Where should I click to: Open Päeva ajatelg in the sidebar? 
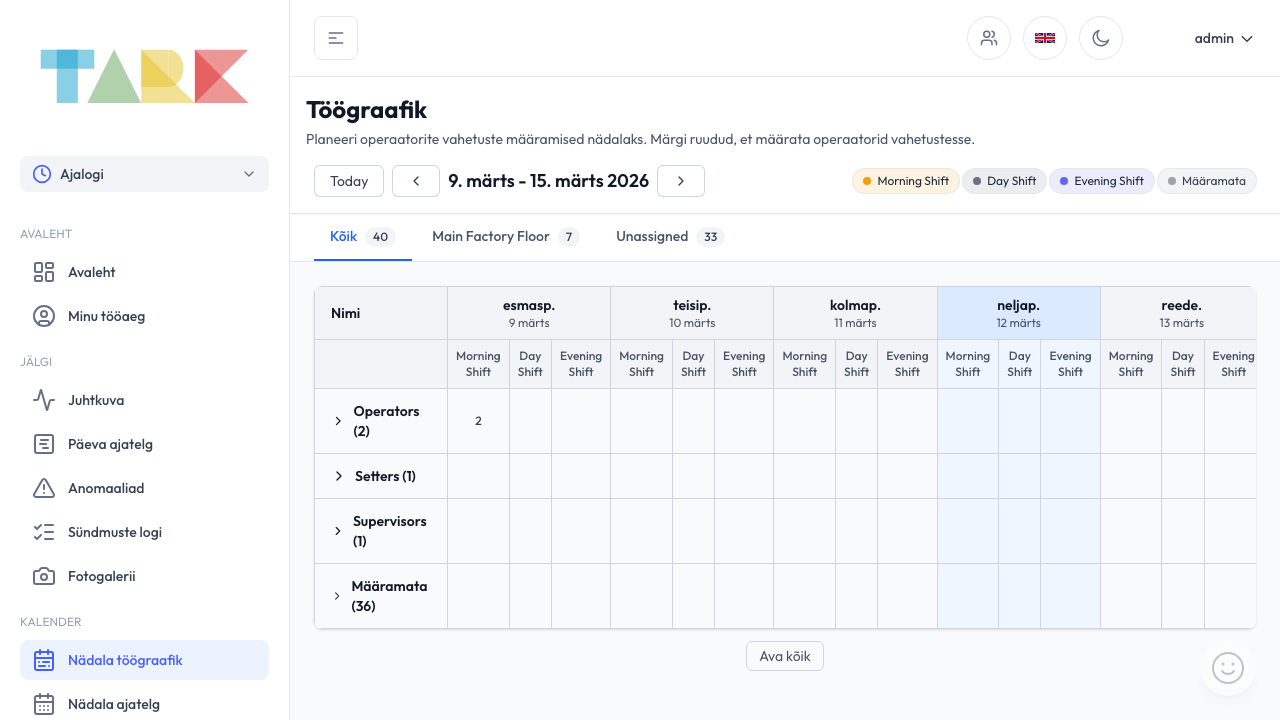coord(144,444)
